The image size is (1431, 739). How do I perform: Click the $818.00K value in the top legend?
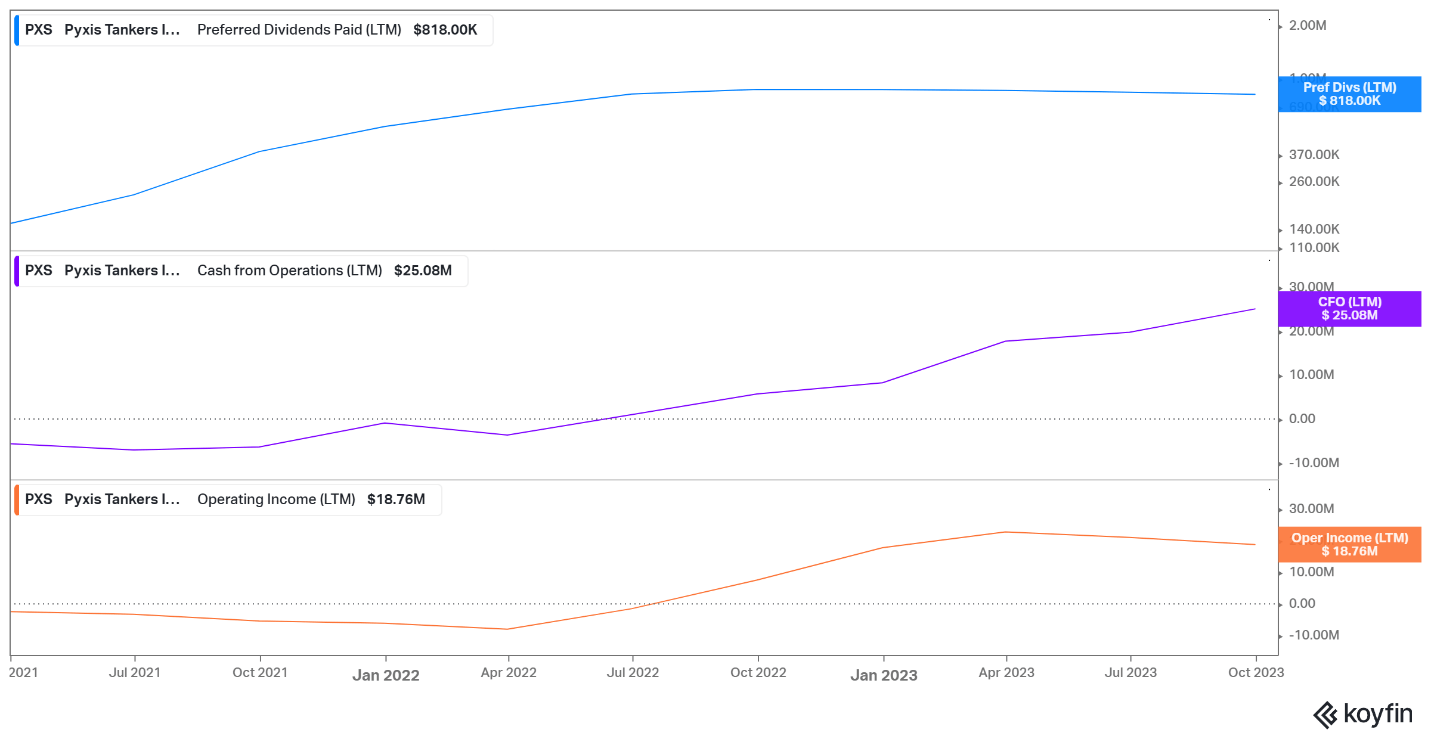tap(445, 30)
